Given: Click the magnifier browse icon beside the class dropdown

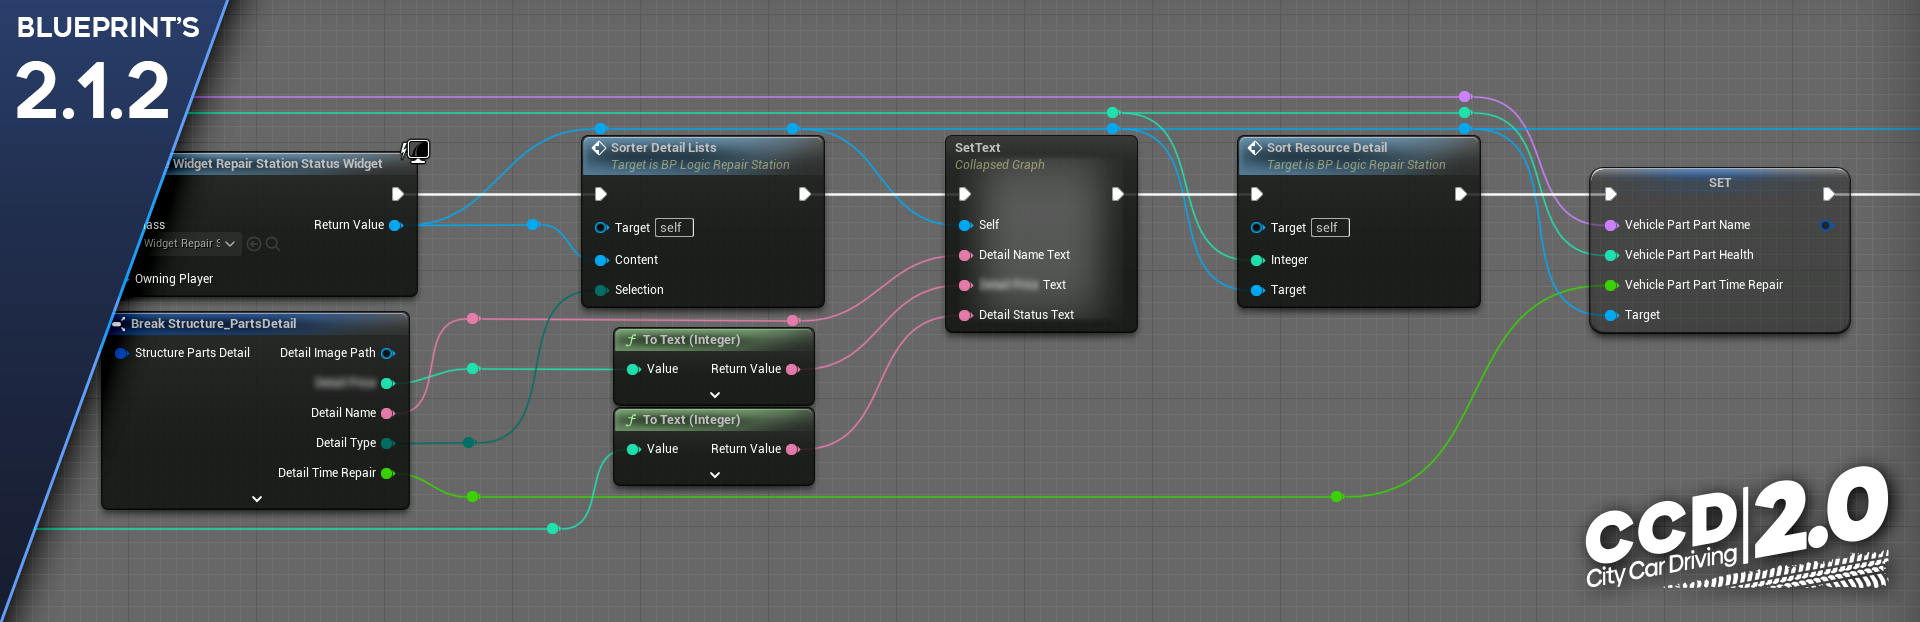Looking at the screenshot, I should point(273,244).
